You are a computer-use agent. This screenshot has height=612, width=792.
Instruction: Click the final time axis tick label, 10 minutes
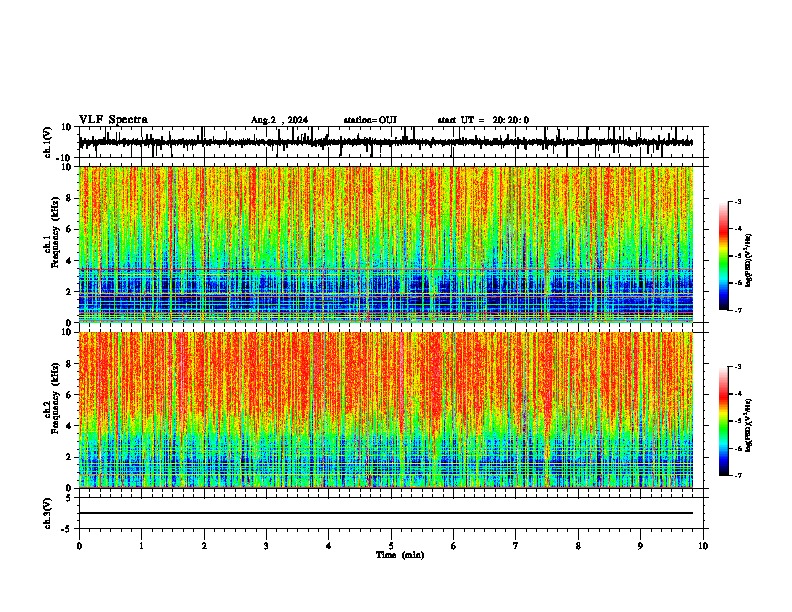[x=703, y=546]
